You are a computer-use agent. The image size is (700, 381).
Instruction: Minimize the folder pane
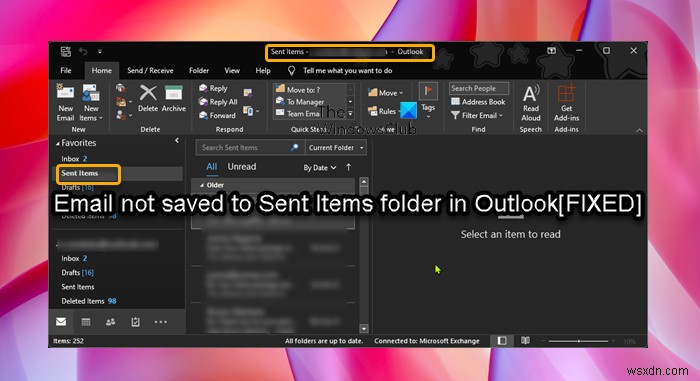point(177,140)
